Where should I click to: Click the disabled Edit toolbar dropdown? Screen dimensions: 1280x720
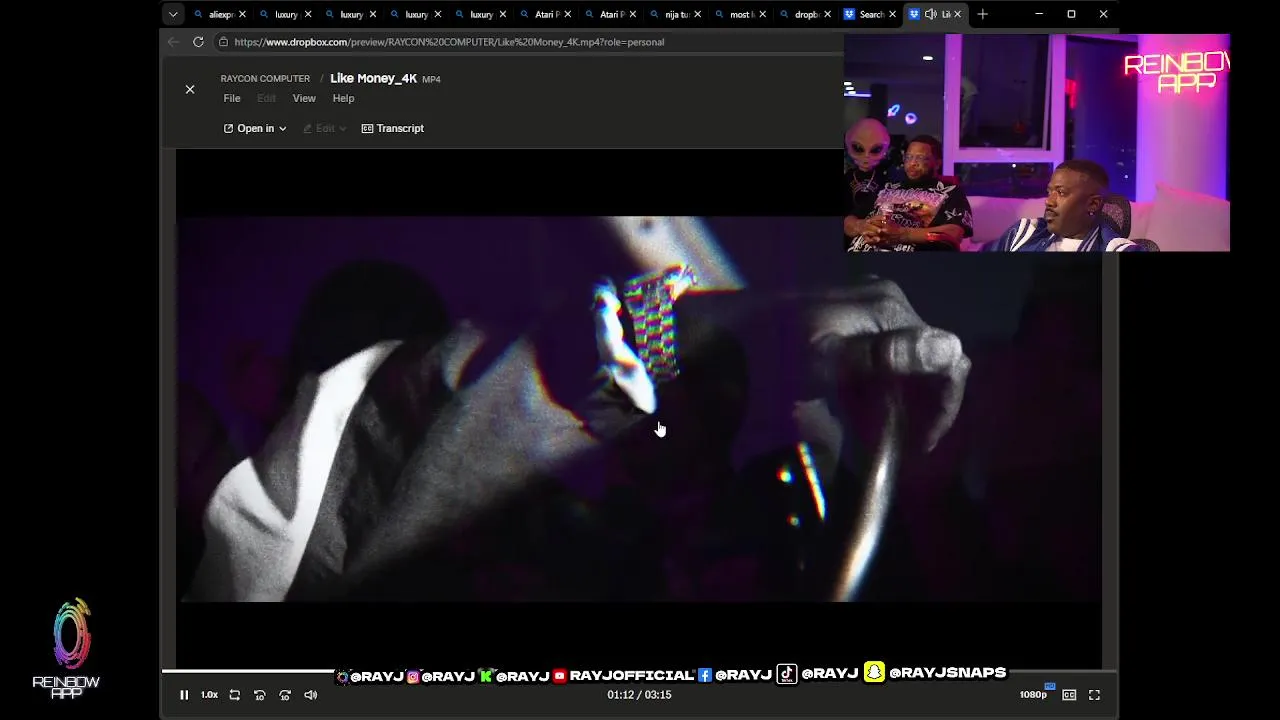pyautogui.click(x=325, y=128)
